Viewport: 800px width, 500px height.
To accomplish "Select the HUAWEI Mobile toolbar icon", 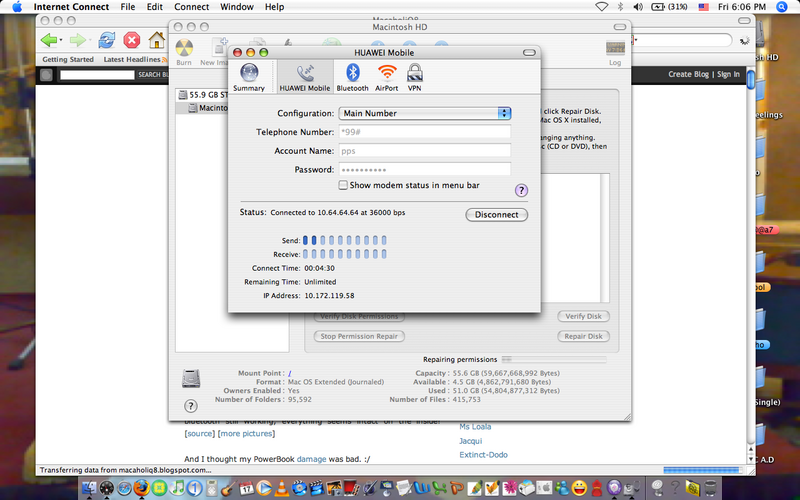I will click(305, 77).
